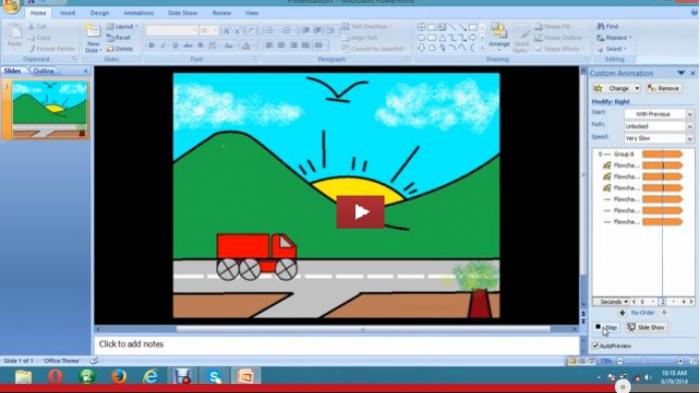This screenshot has width=700, height=393.
Task: Click the Cut command
Action: pyautogui.click(x=38, y=27)
